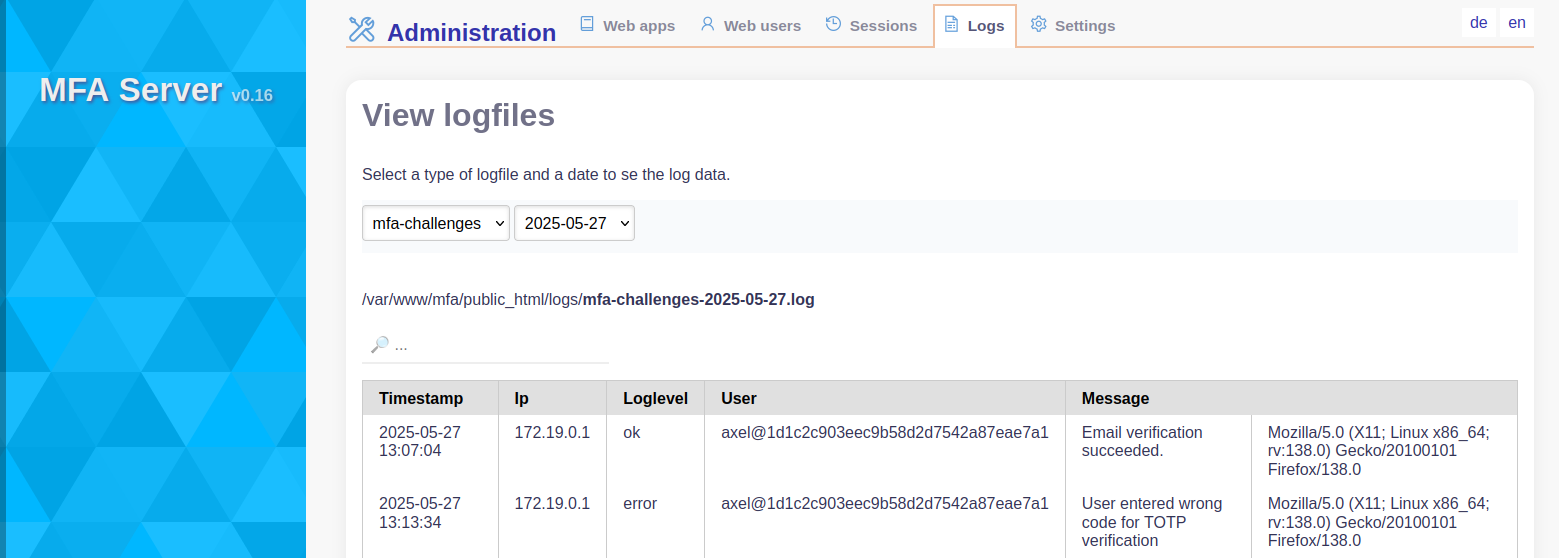Click the 'error' loglevel cell
1559x558 pixels.
click(x=655, y=522)
